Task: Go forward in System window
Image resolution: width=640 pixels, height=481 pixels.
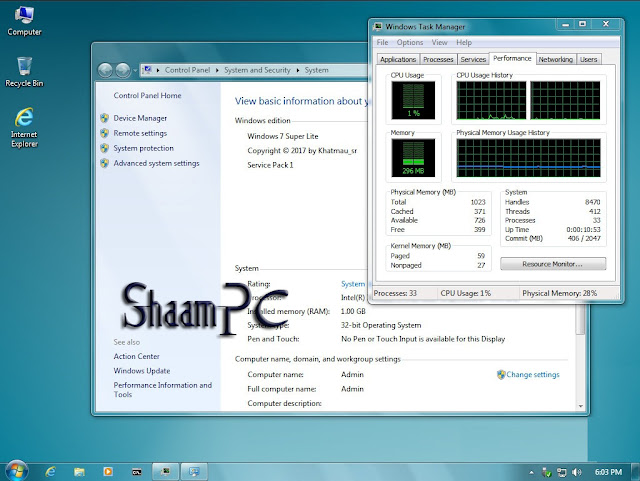Action: tap(123, 70)
